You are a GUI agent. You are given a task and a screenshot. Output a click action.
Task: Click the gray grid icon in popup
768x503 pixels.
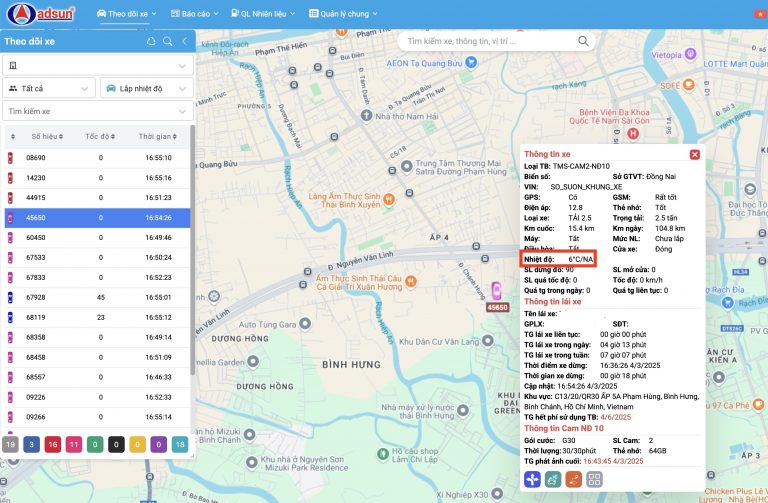point(594,480)
